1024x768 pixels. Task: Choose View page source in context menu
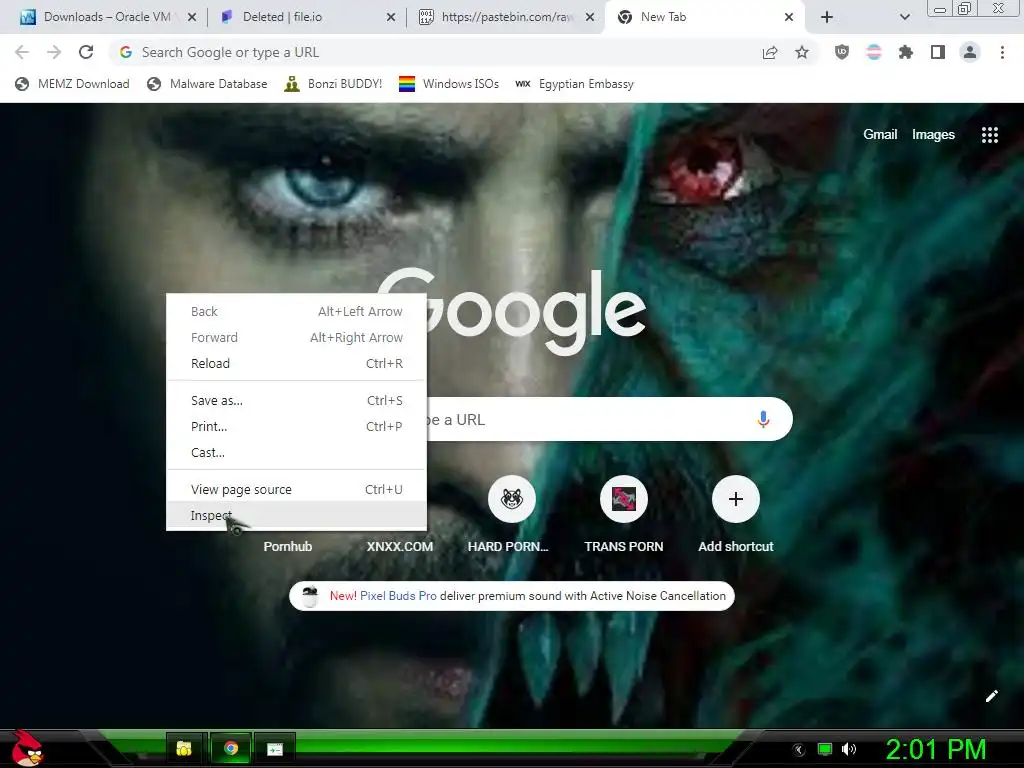click(x=296, y=489)
